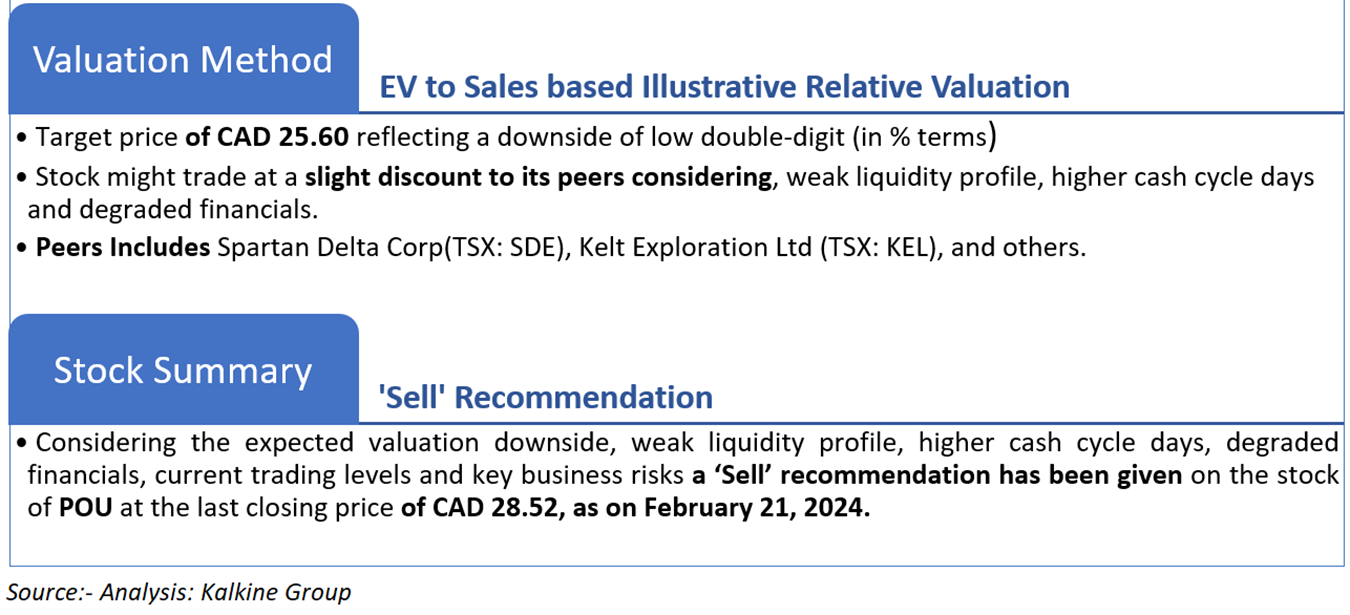Click the Valuation Method blue header box
The width and height of the screenshot is (1350, 615).
183,58
